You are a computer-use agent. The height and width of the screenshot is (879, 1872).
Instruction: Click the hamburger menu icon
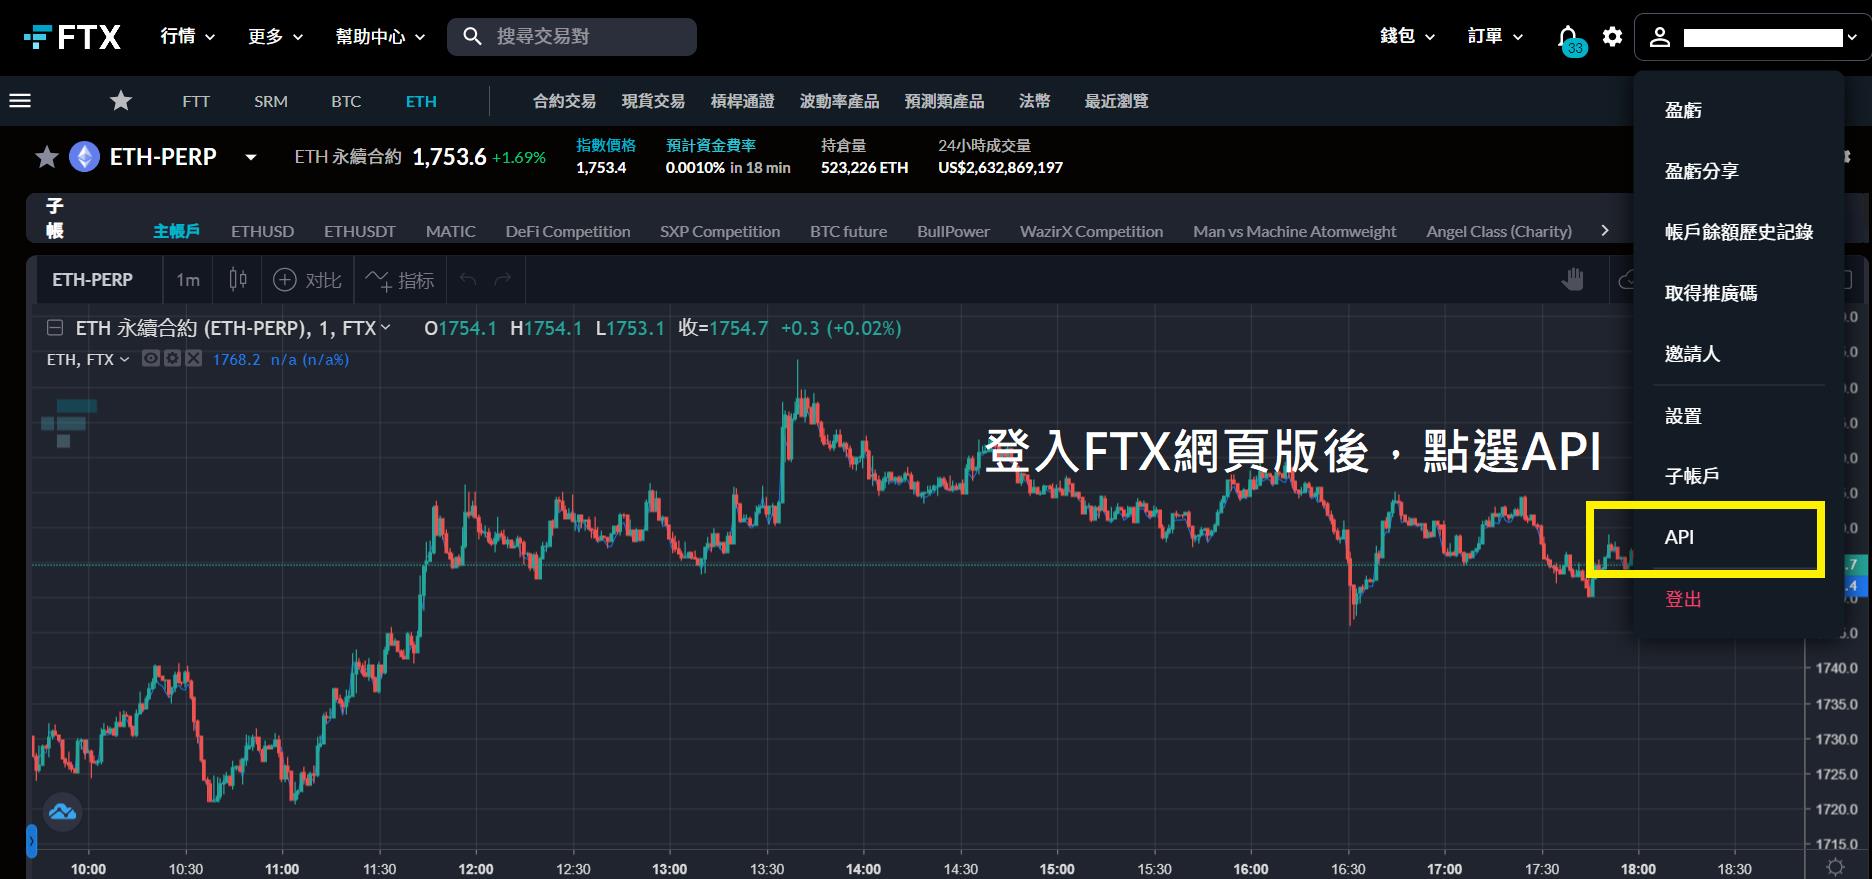(20, 101)
